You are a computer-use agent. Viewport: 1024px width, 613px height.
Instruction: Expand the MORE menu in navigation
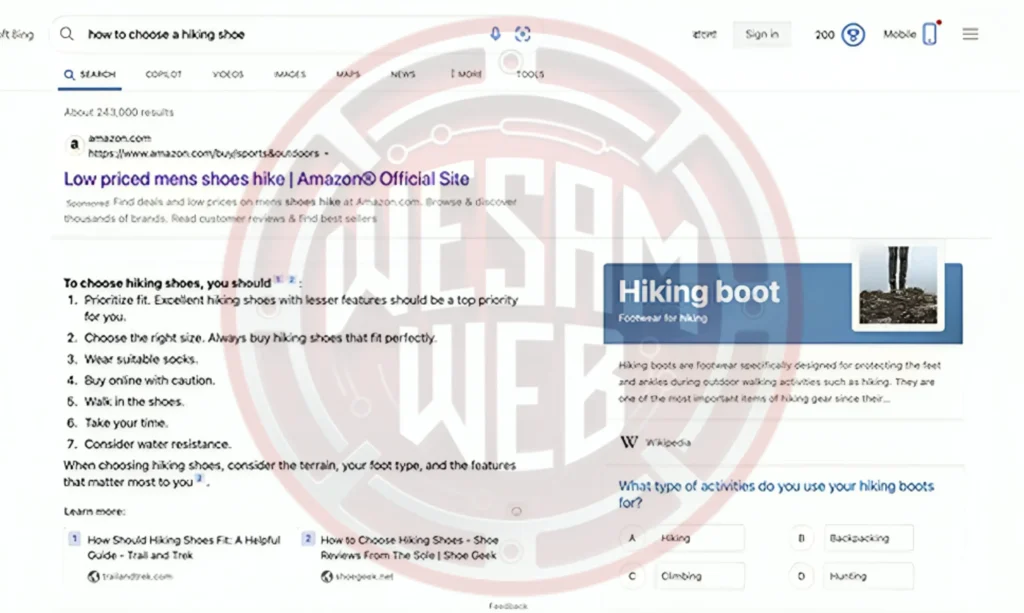(x=466, y=74)
